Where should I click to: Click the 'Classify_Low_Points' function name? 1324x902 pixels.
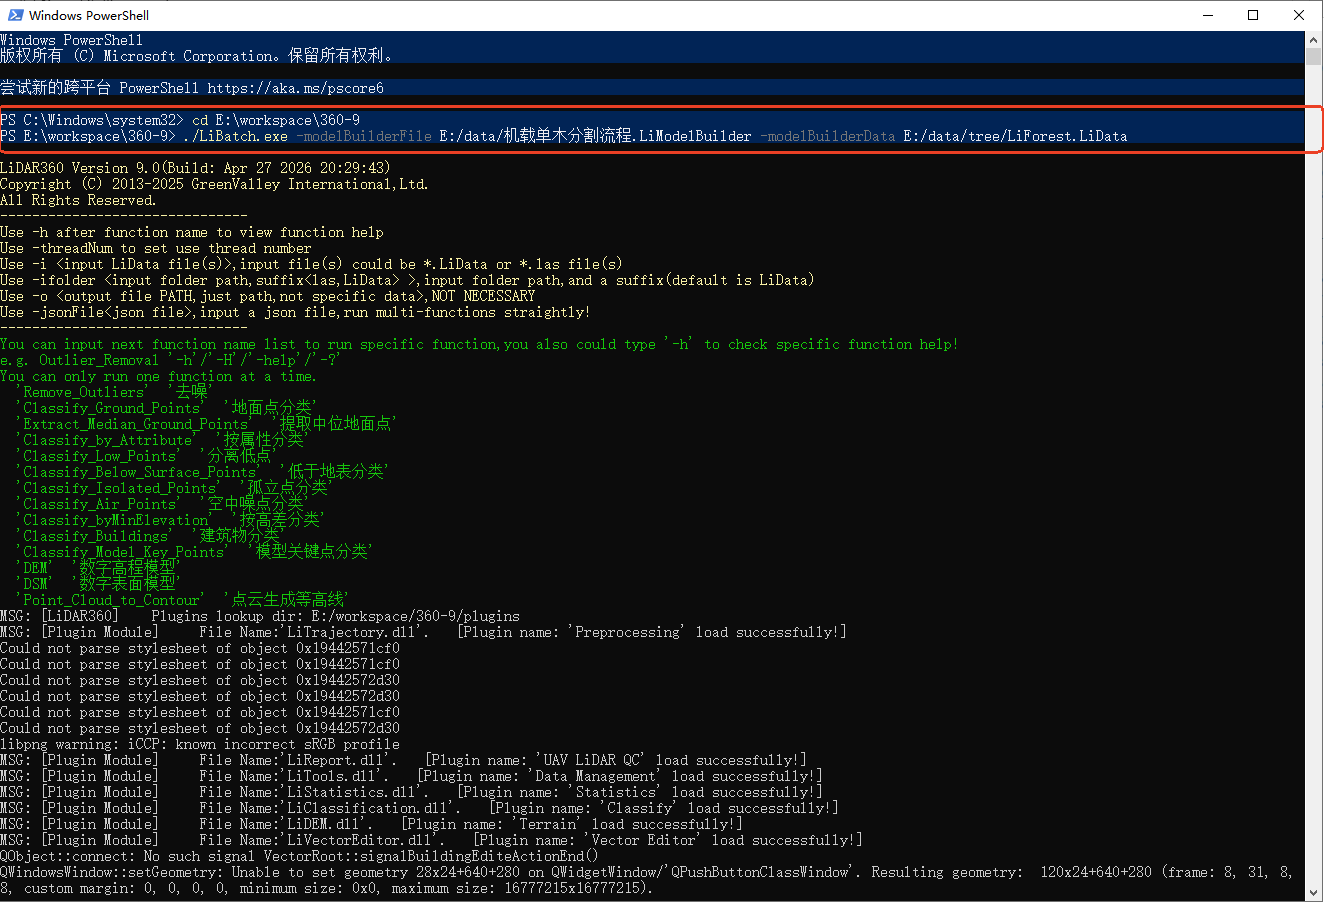point(100,456)
